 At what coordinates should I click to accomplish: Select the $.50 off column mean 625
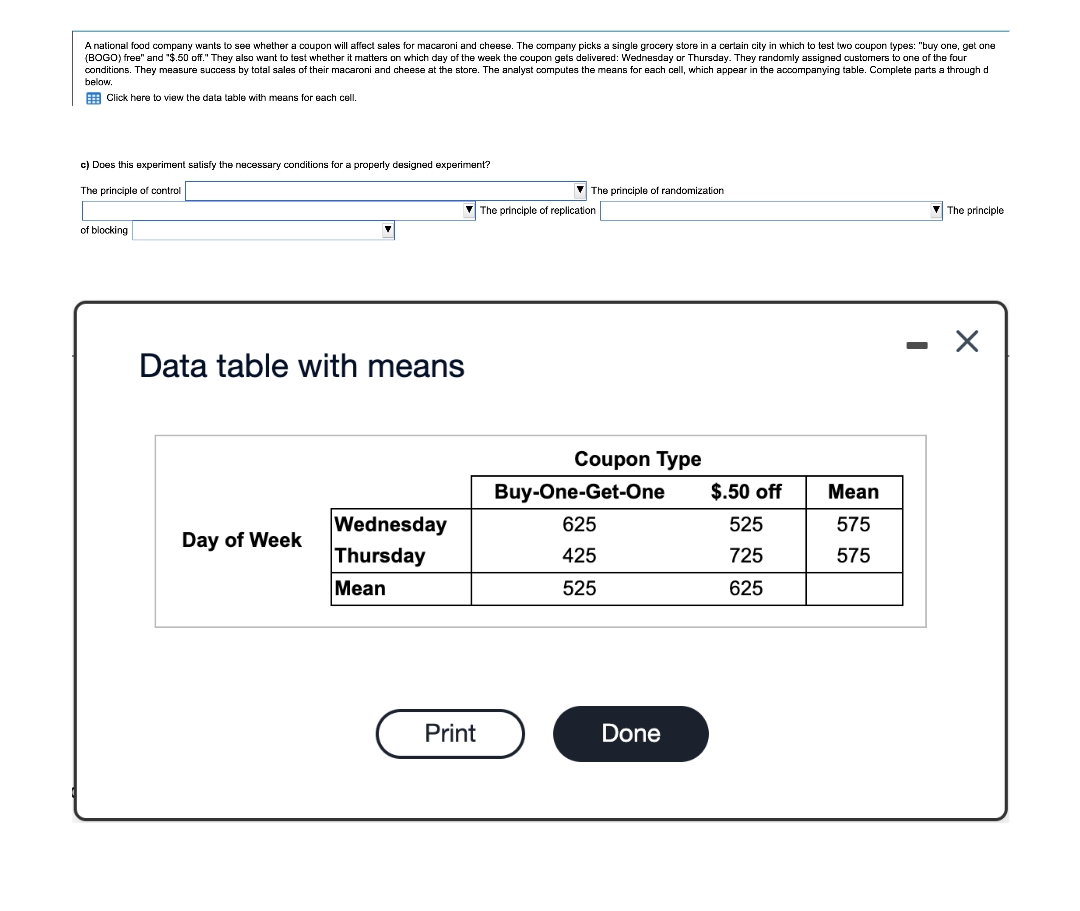[746, 589]
